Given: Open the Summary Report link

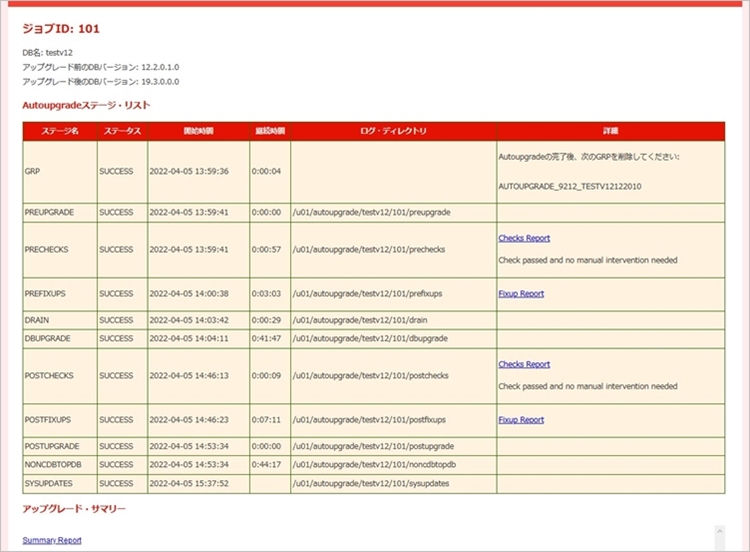Looking at the screenshot, I should pos(52,540).
